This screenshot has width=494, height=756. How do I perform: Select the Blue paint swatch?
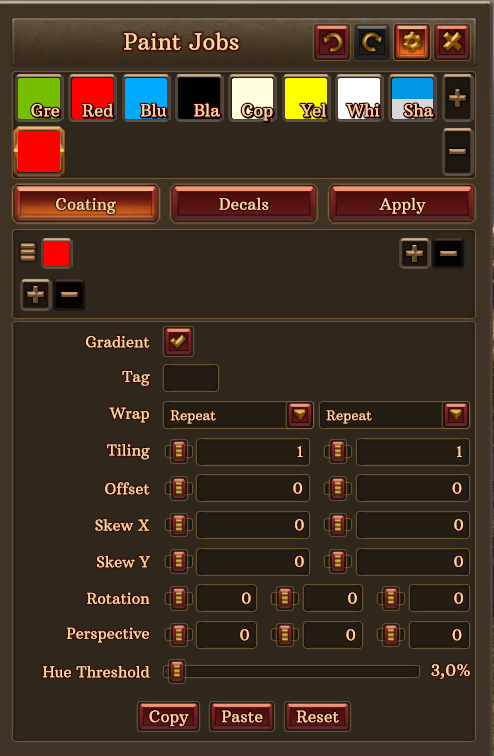(146, 98)
